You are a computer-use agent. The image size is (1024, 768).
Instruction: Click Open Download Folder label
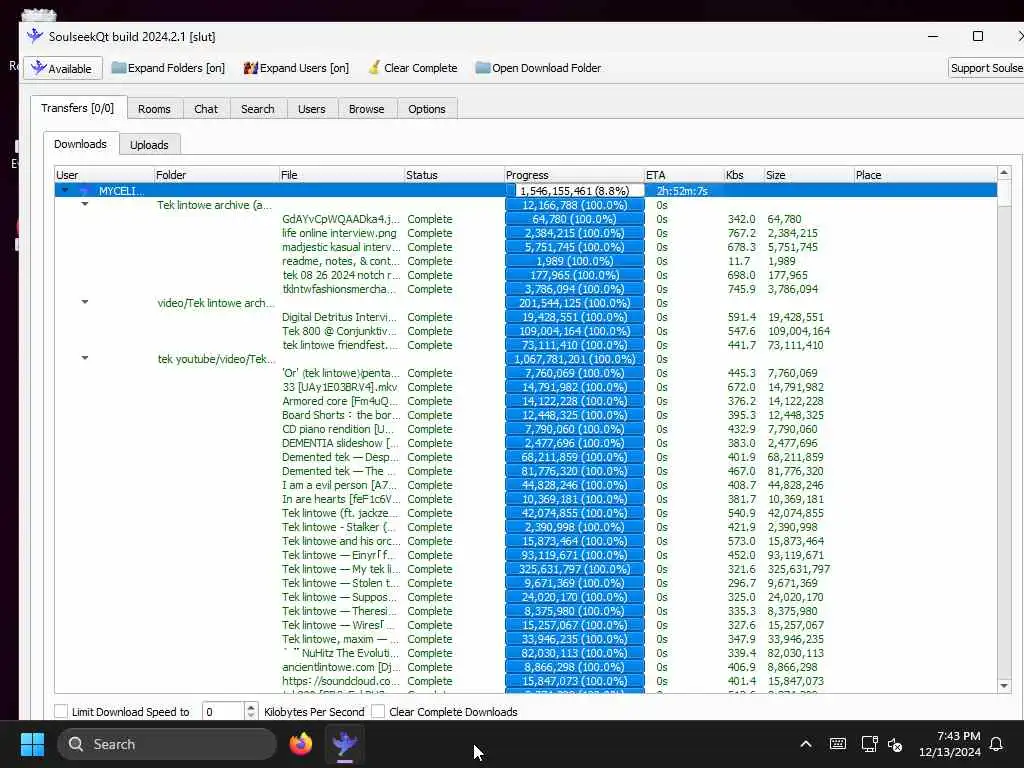pos(547,68)
